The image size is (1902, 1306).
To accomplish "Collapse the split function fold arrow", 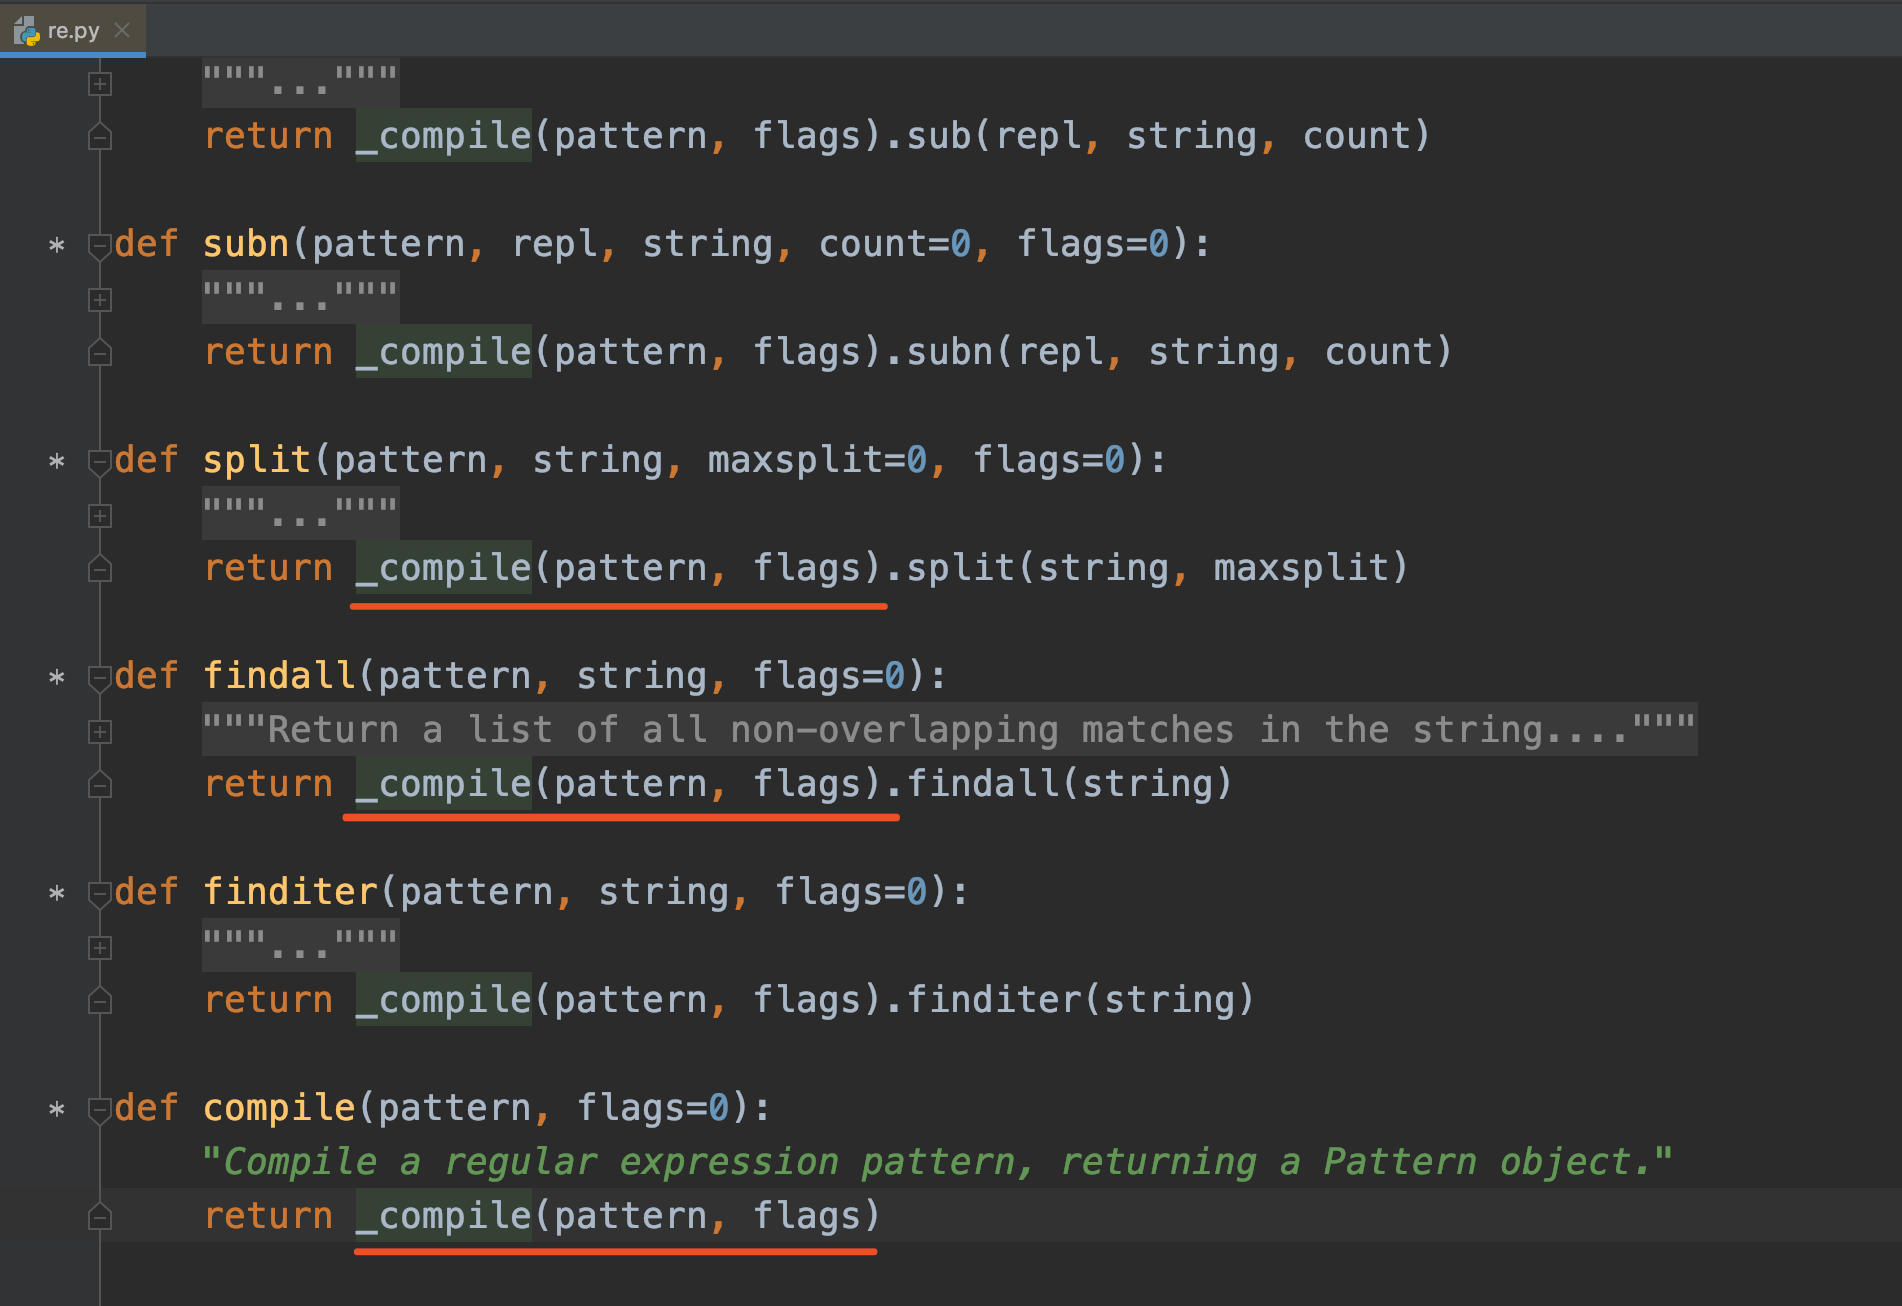I will (x=99, y=462).
